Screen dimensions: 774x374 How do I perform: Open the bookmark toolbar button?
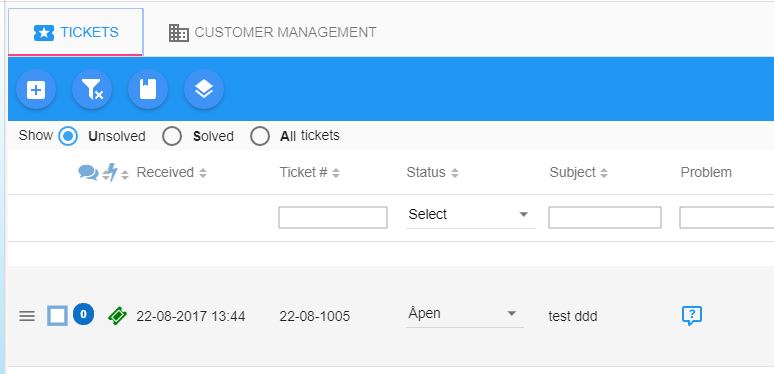(x=148, y=89)
